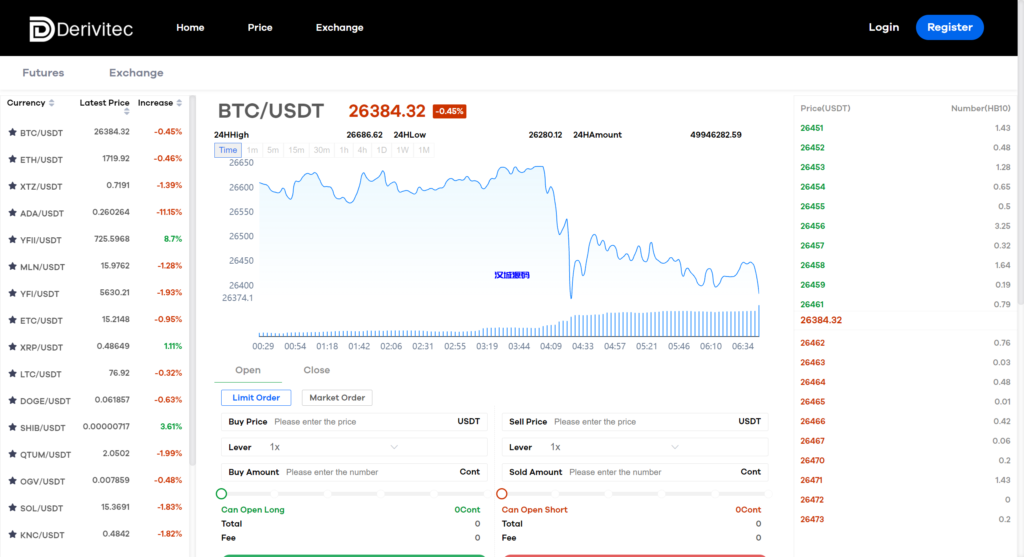Select the Limit Order option

click(255, 398)
